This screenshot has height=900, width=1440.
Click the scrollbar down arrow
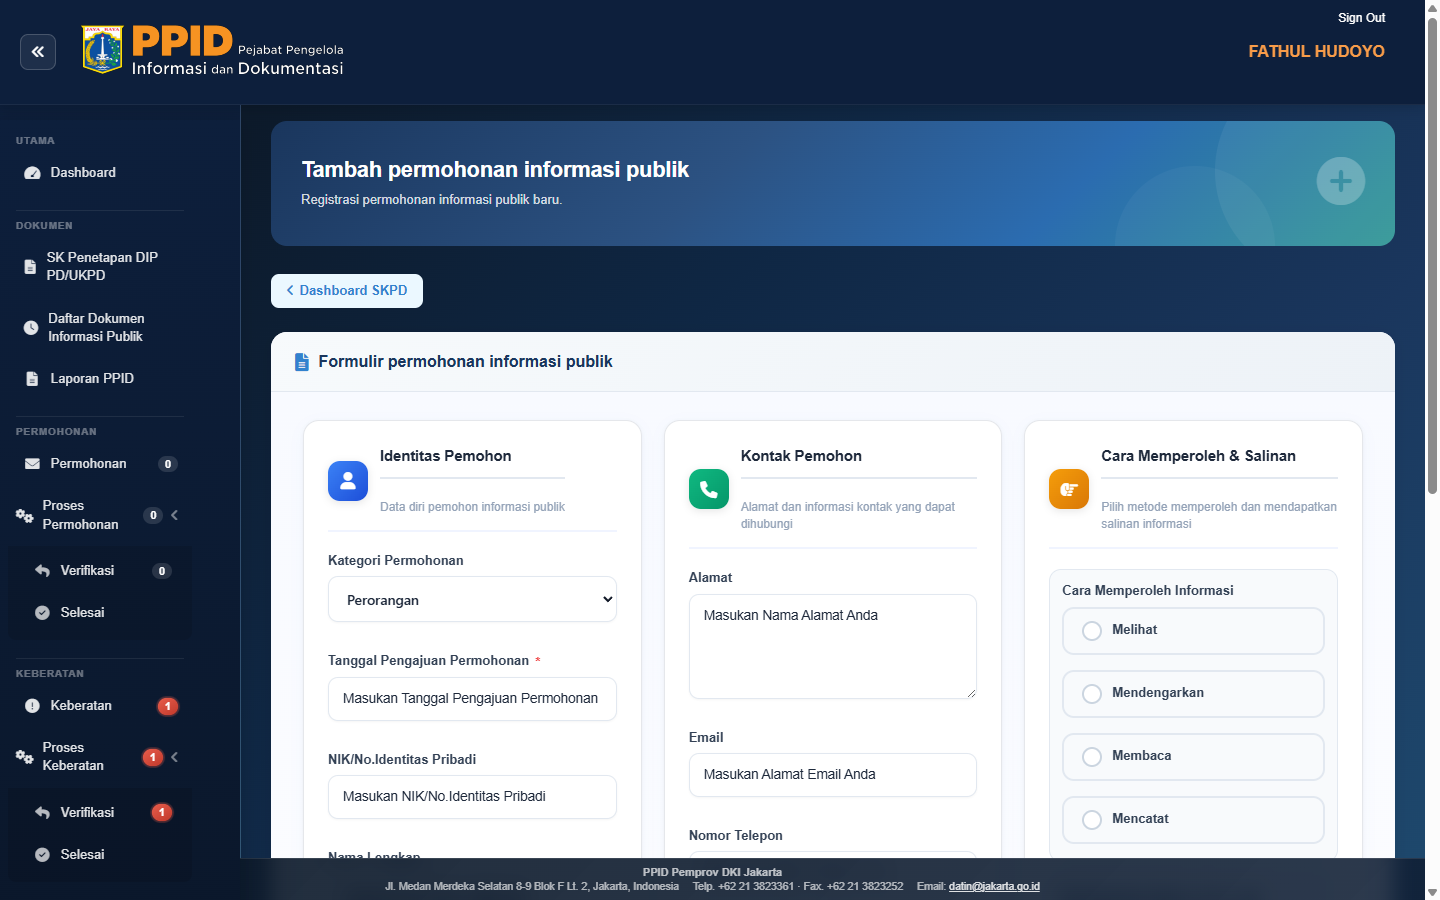[1432, 892]
